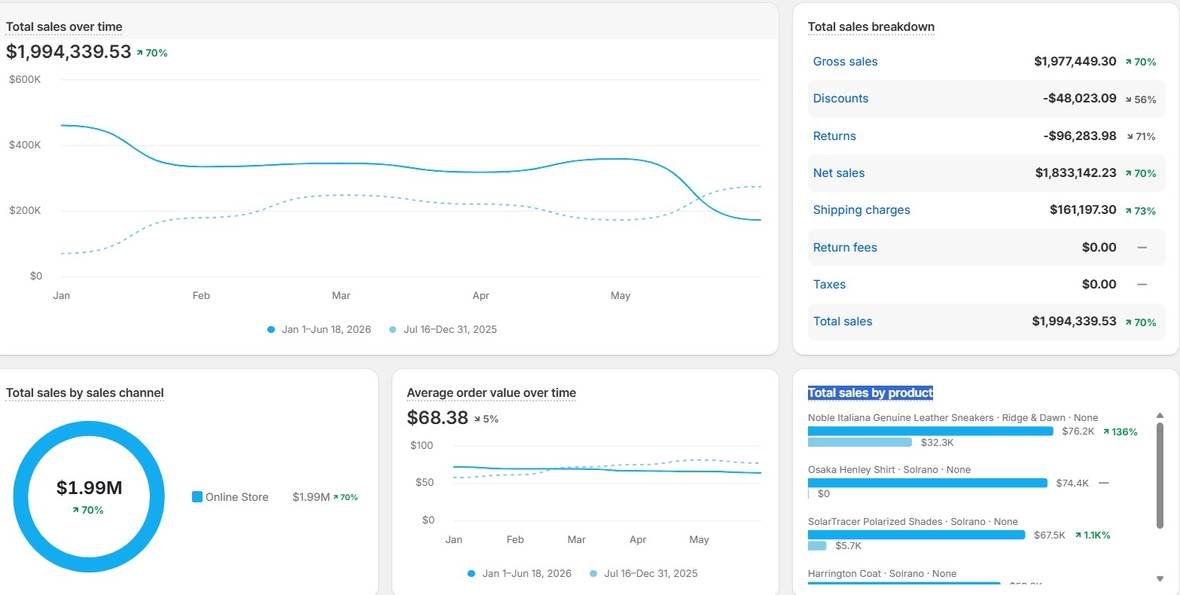Open the Total sales breakdown row link
Viewport: 1180px width, 595px height.
coord(842,321)
